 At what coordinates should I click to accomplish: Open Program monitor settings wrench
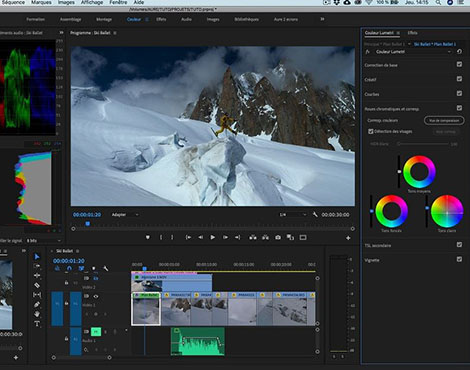[x=315, y=215]
